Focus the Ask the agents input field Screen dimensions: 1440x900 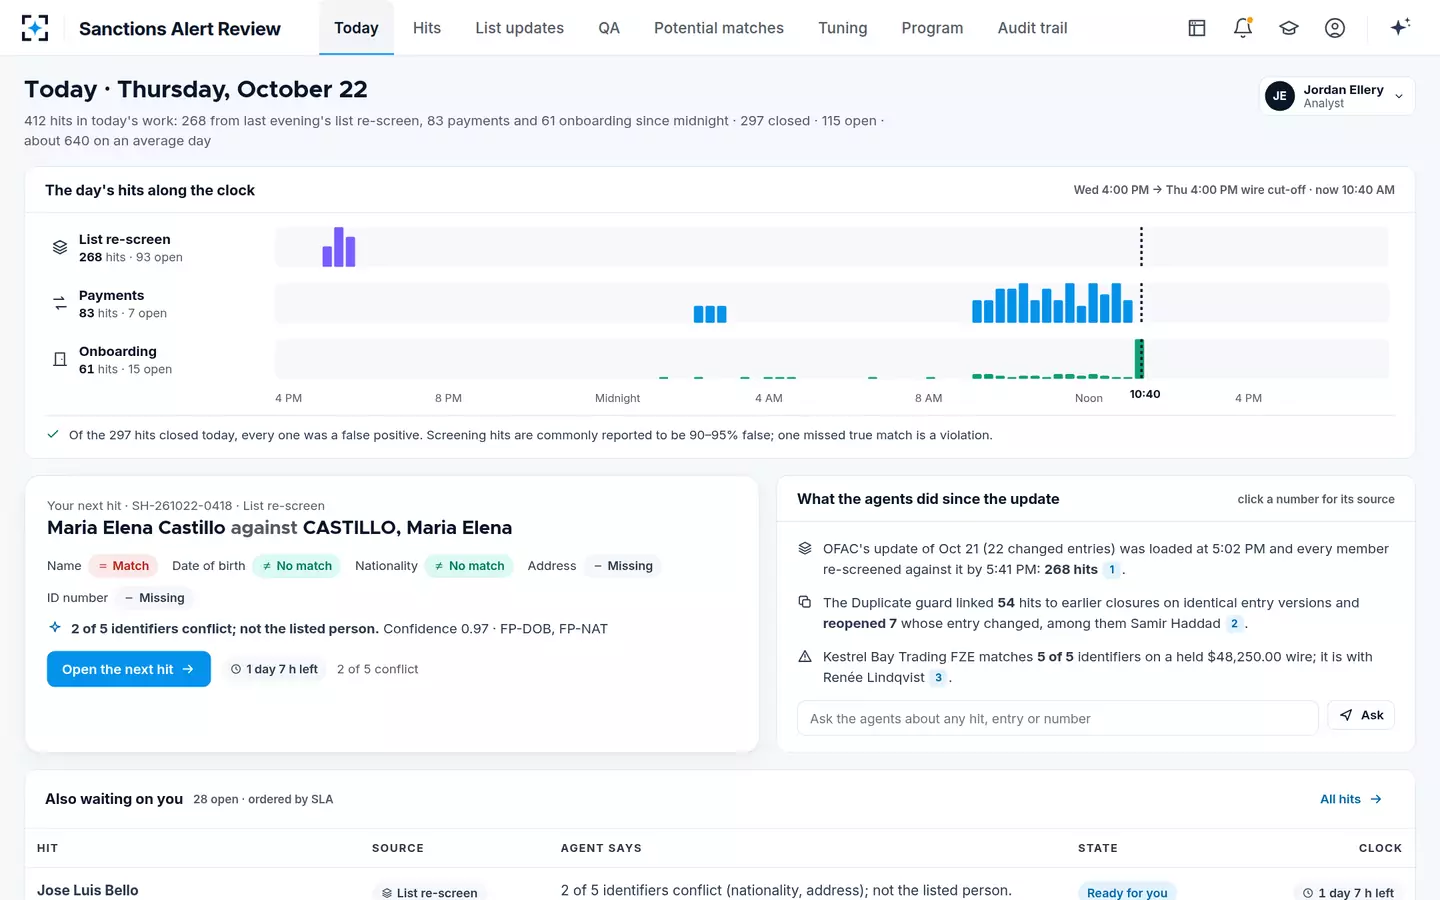tap(1058, 718)
